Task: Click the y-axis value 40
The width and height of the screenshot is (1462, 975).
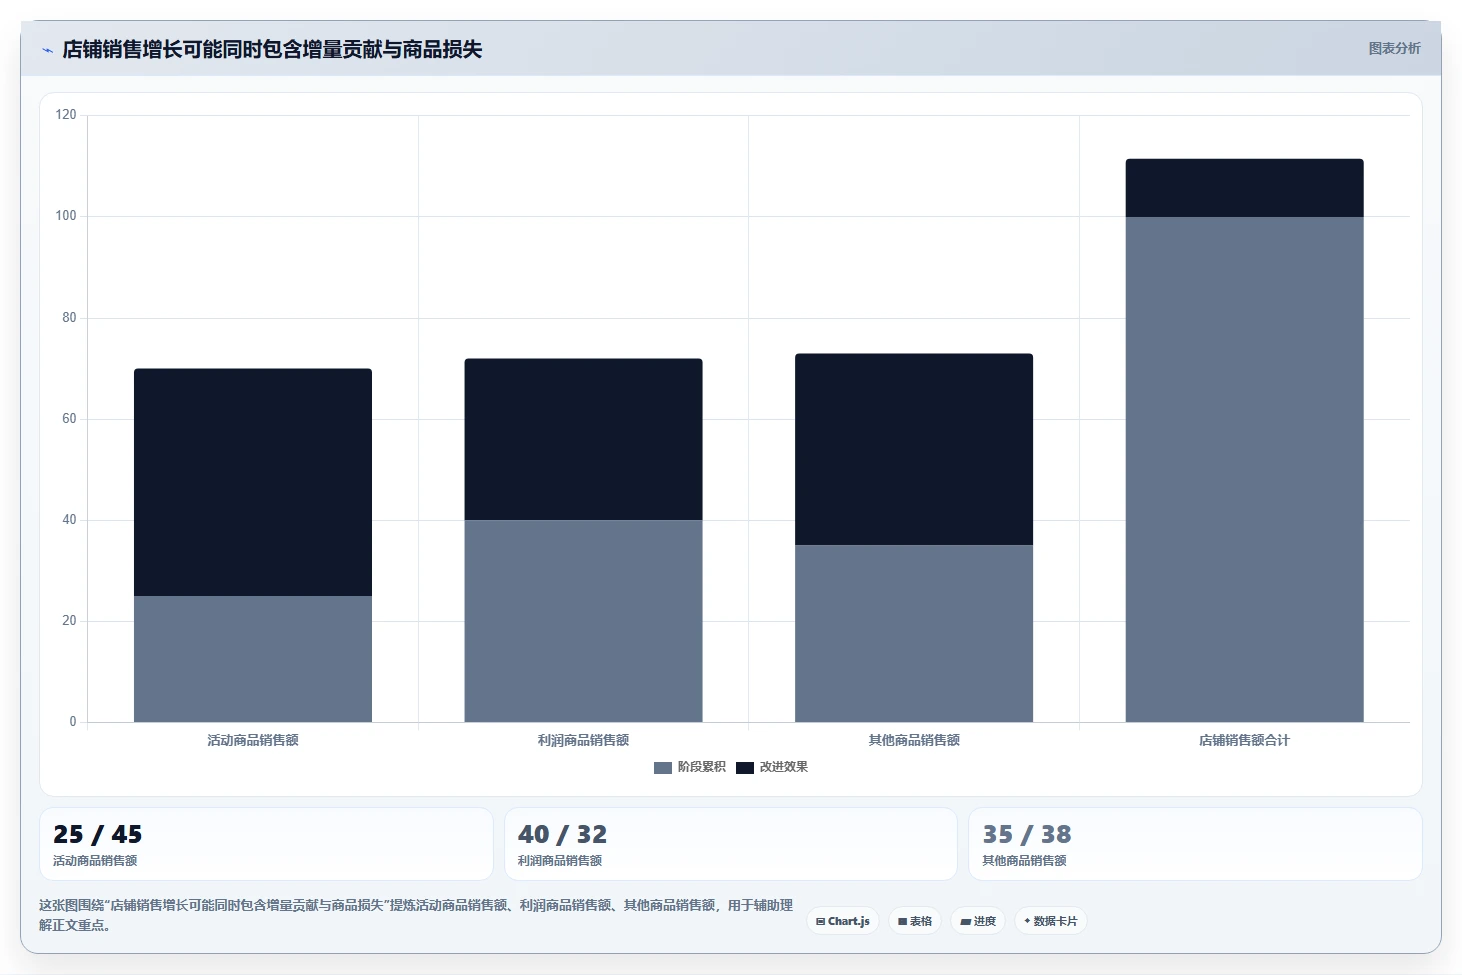Action: pos(69,519)
